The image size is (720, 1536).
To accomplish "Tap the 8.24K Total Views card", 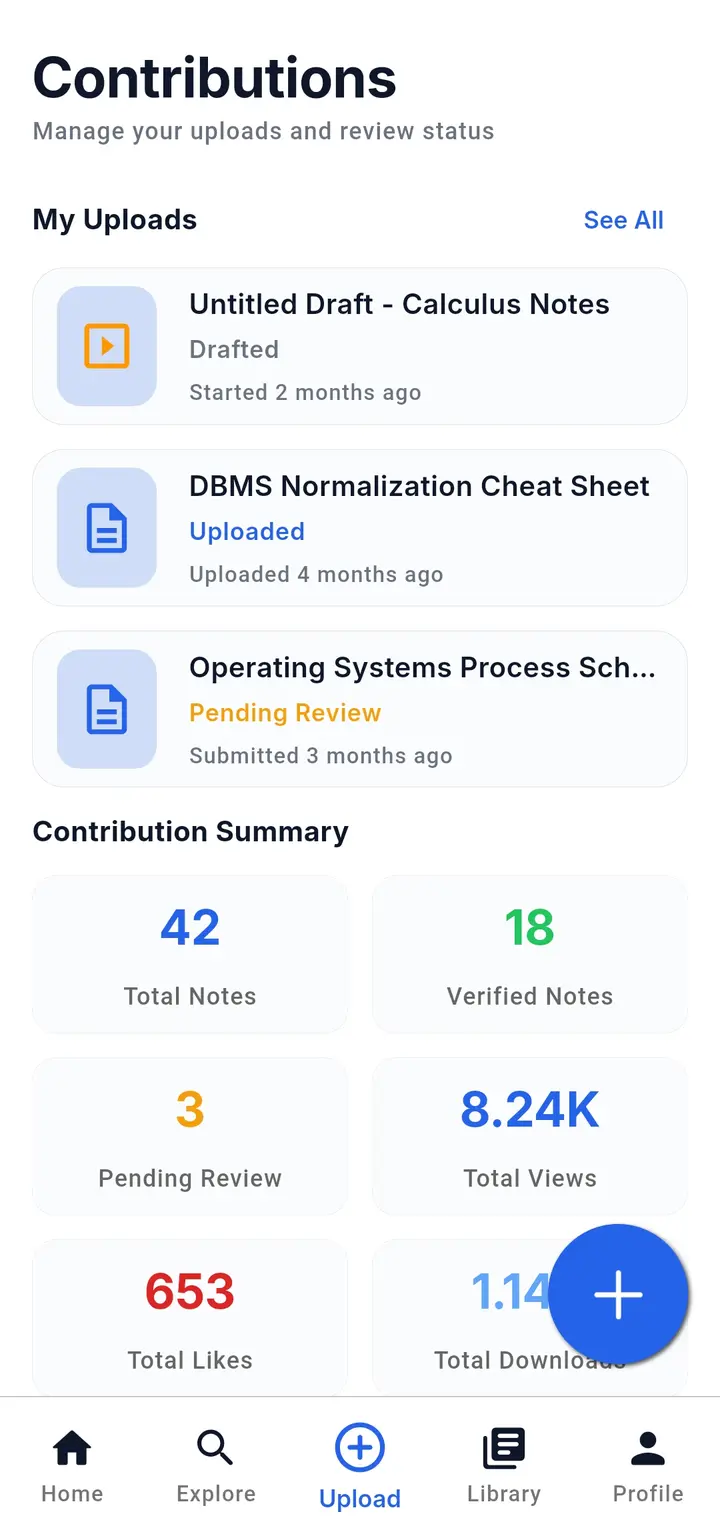I will [530, 1136].
